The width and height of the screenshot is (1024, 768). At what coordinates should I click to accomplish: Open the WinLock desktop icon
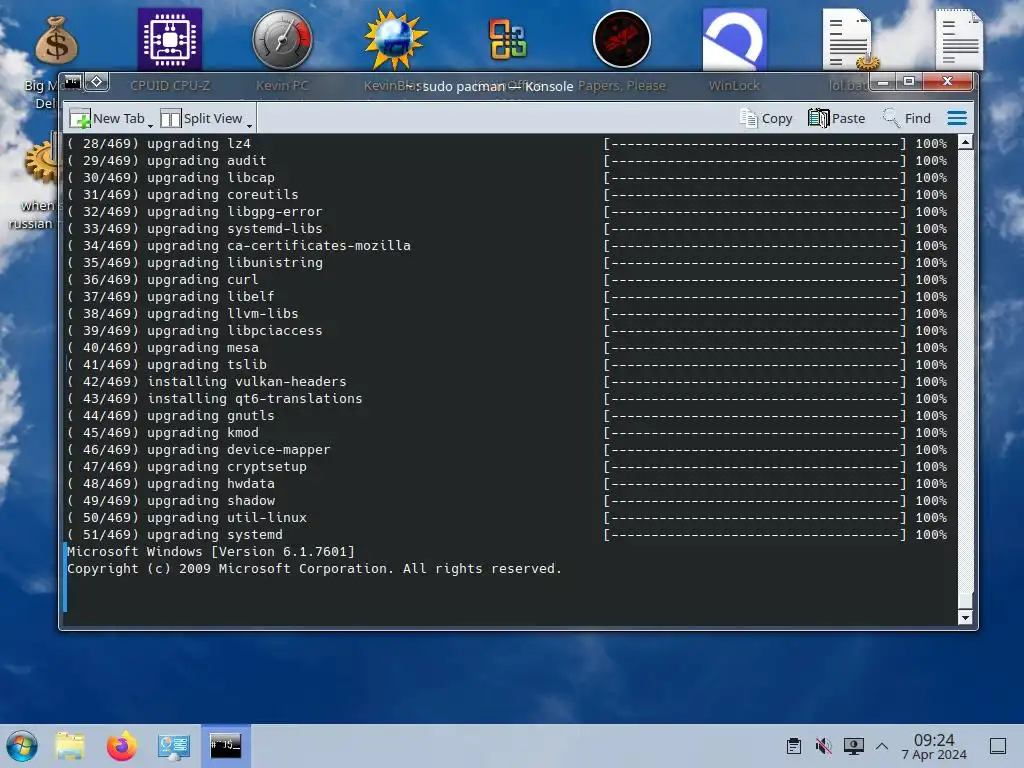[734, 39]
